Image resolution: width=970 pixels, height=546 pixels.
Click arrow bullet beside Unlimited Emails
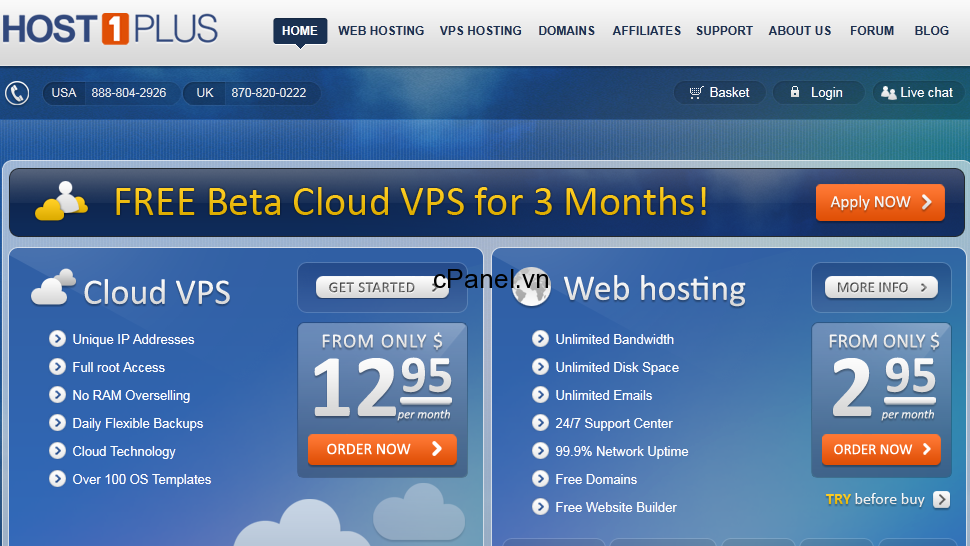click(x=541, y=395)
